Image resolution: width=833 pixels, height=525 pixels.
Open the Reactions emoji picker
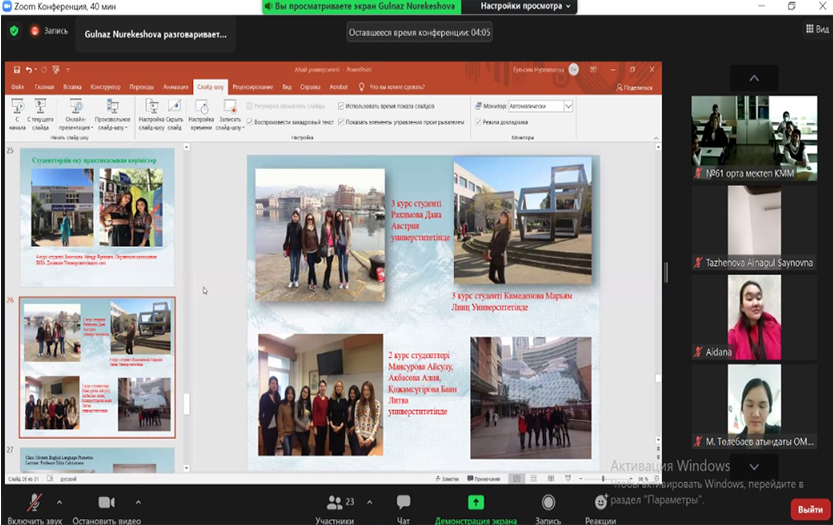click(x=601, y=502)
